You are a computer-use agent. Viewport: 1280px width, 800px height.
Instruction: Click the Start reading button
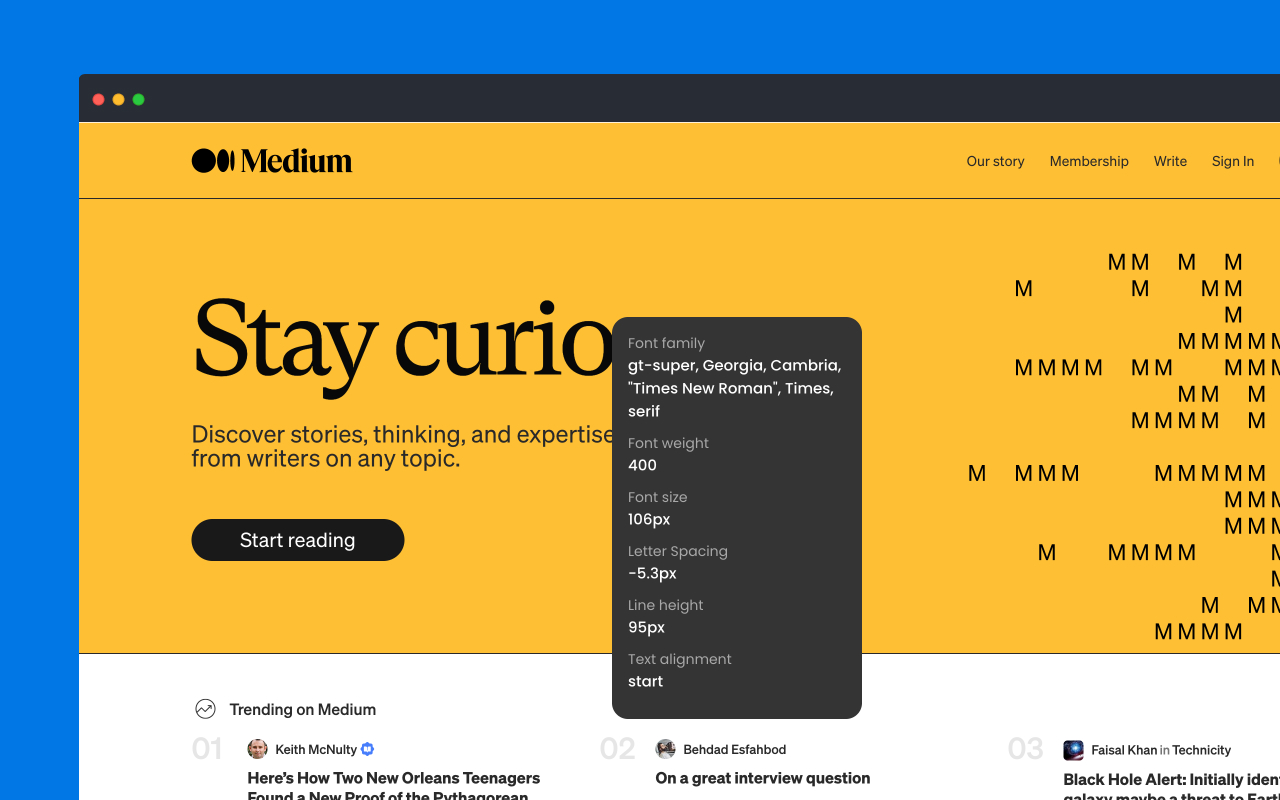click(297, 539)
